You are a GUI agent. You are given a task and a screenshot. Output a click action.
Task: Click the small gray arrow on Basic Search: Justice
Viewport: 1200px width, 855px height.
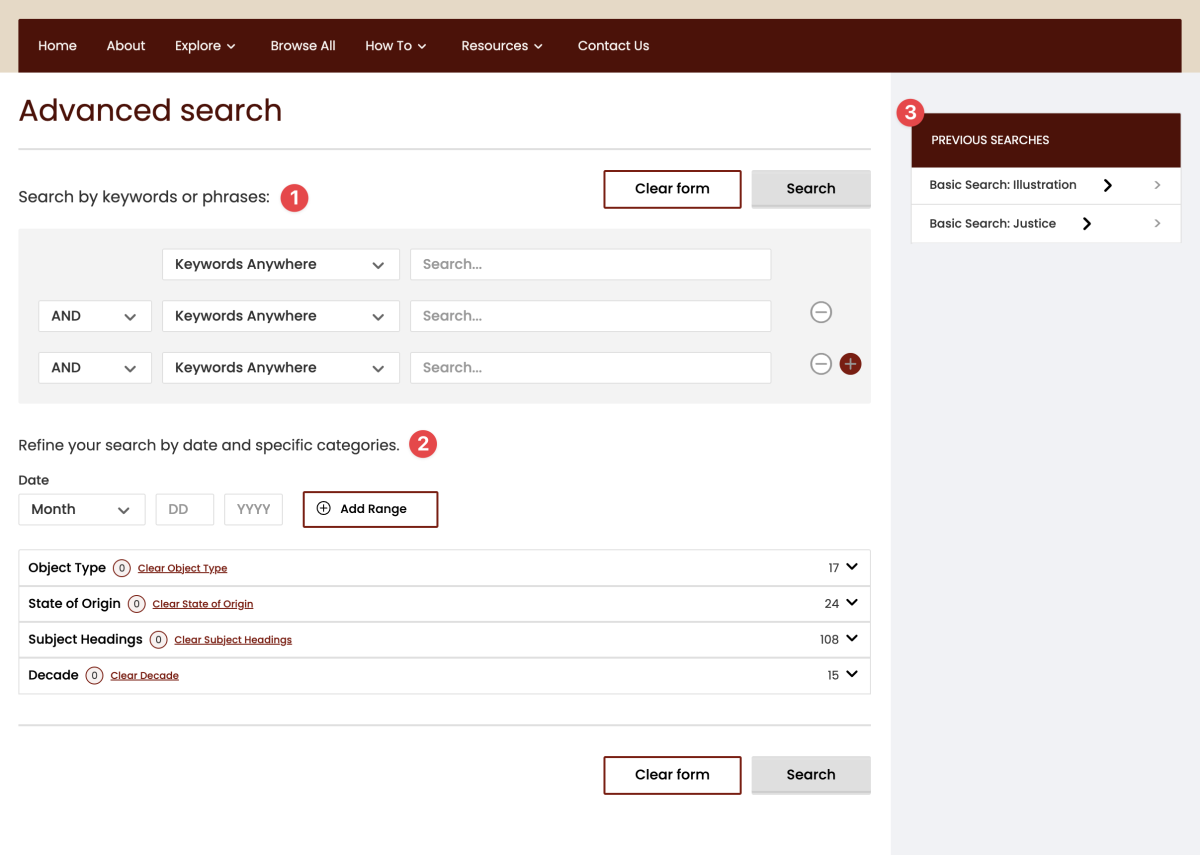tap(1157, 224)
